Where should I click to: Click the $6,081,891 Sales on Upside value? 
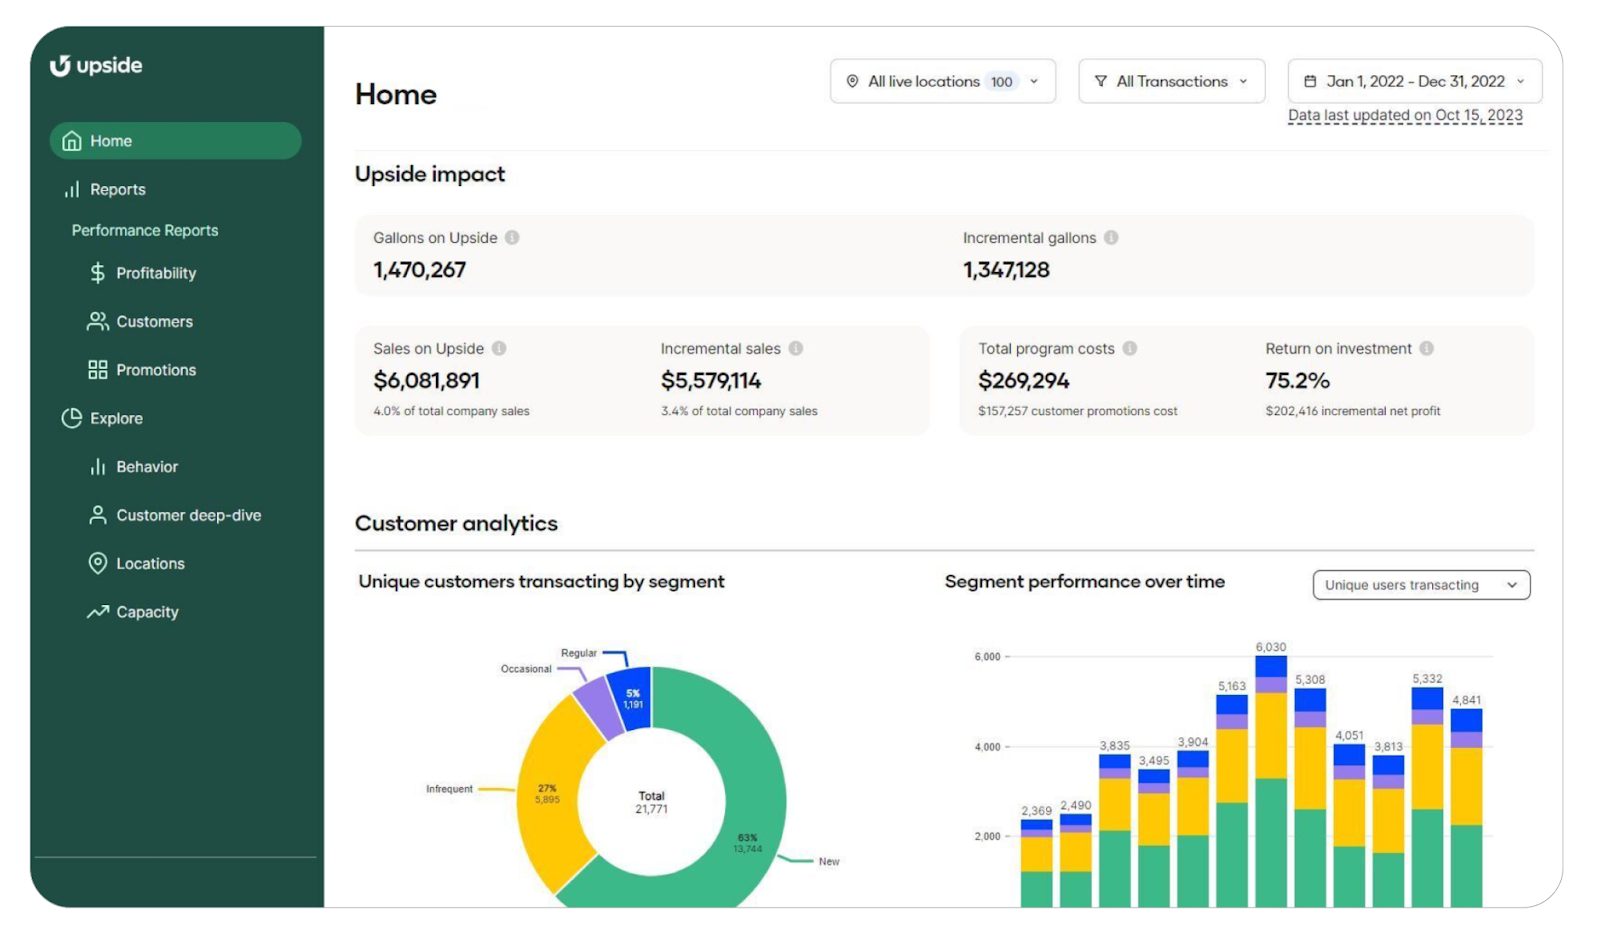click(427, 380)
